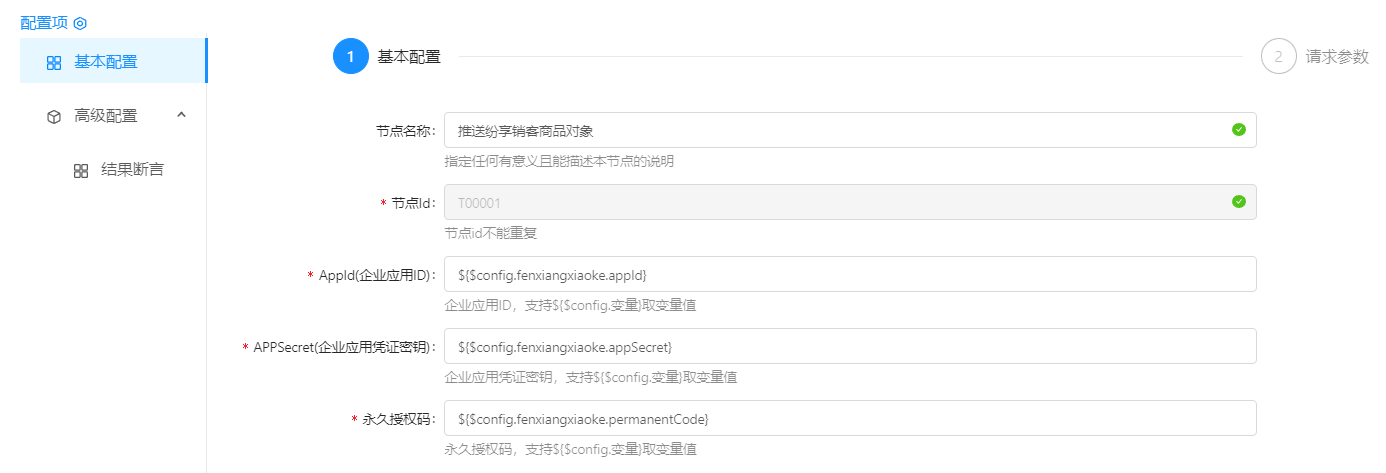Focus the AppId(企业应用ID) input field
This screenshot has width=1386, height=473.
pos(850,274)
